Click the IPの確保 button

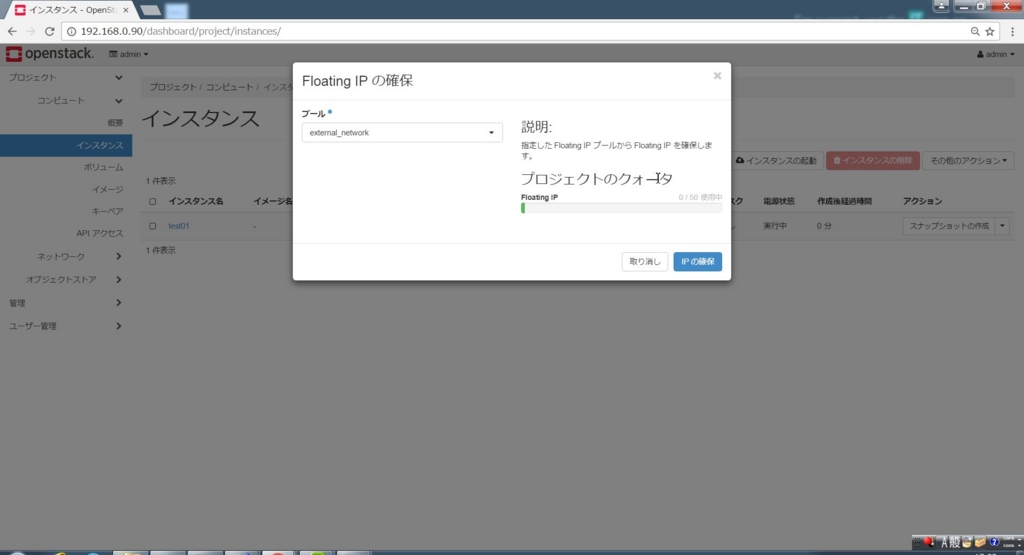point(697,261)
